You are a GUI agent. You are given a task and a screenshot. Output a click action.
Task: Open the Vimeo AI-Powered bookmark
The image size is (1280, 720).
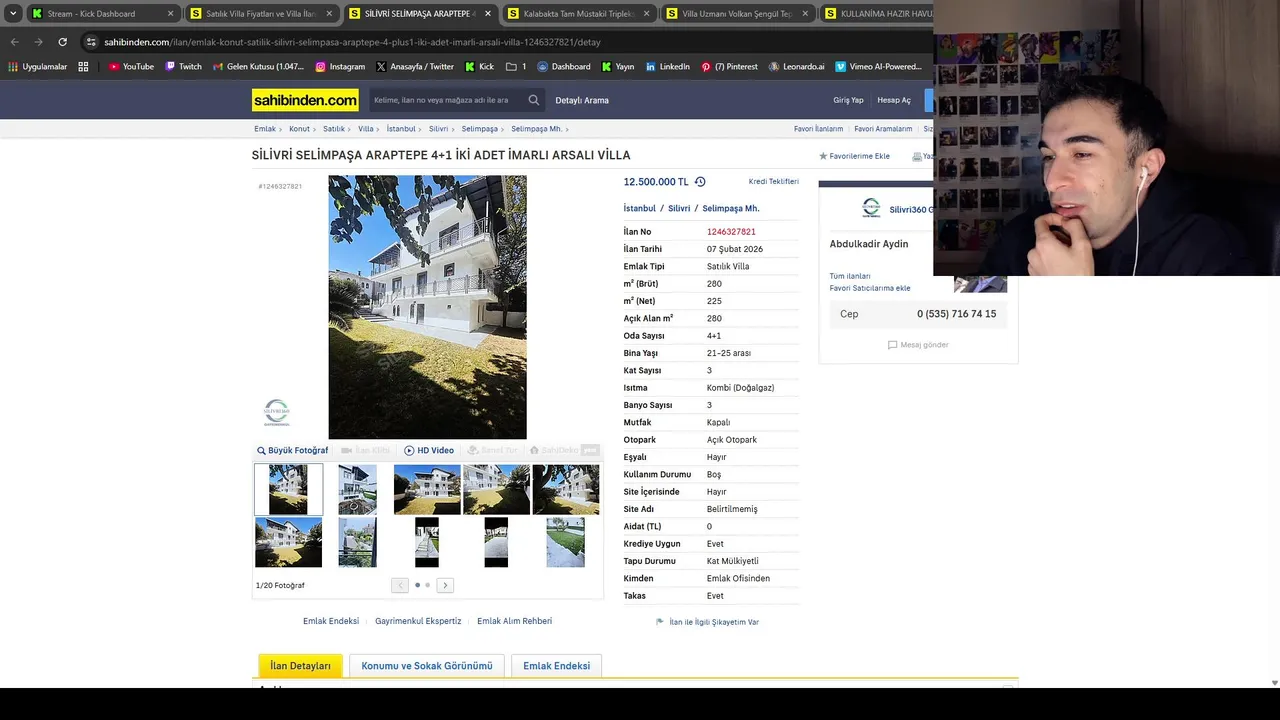tap(879, 67)
